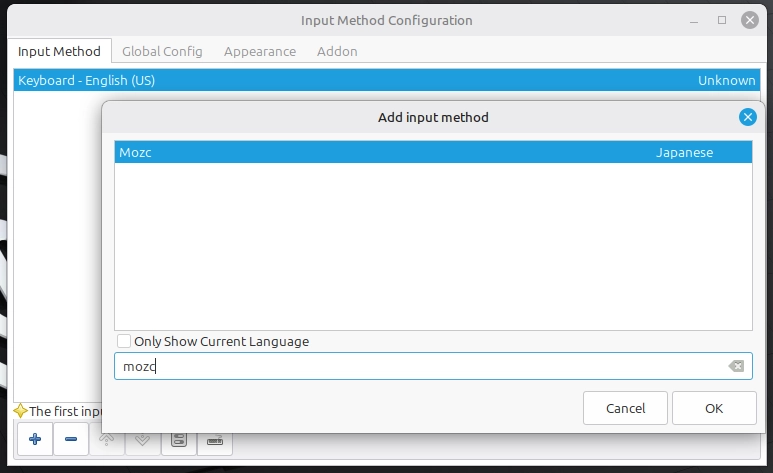This screenshot has width=773, height=473.
Task: Open the Addon tab
Action: pos(337,51)
